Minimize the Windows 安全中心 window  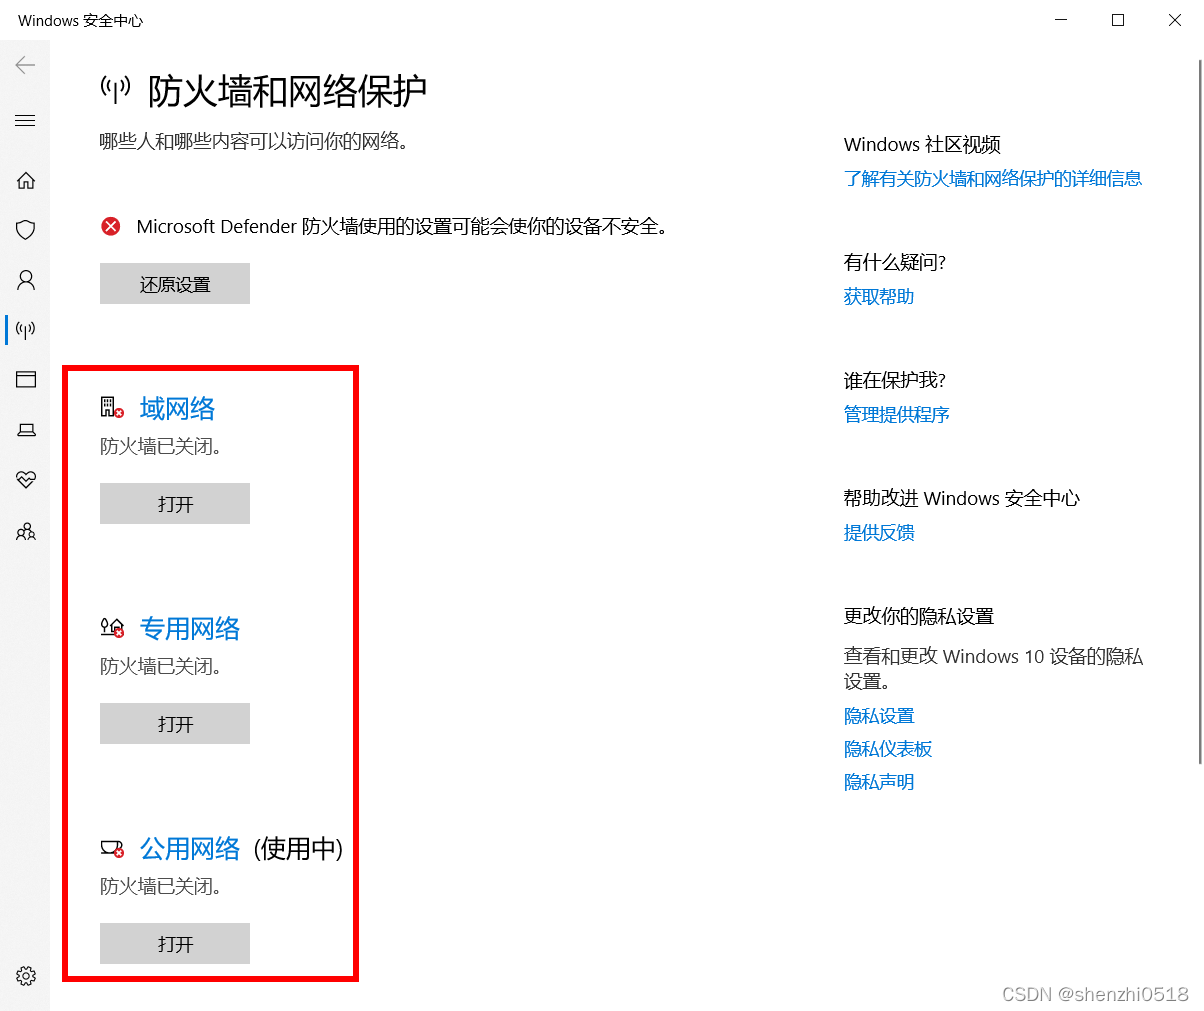pyautogui.click(x=1061, y=20)
